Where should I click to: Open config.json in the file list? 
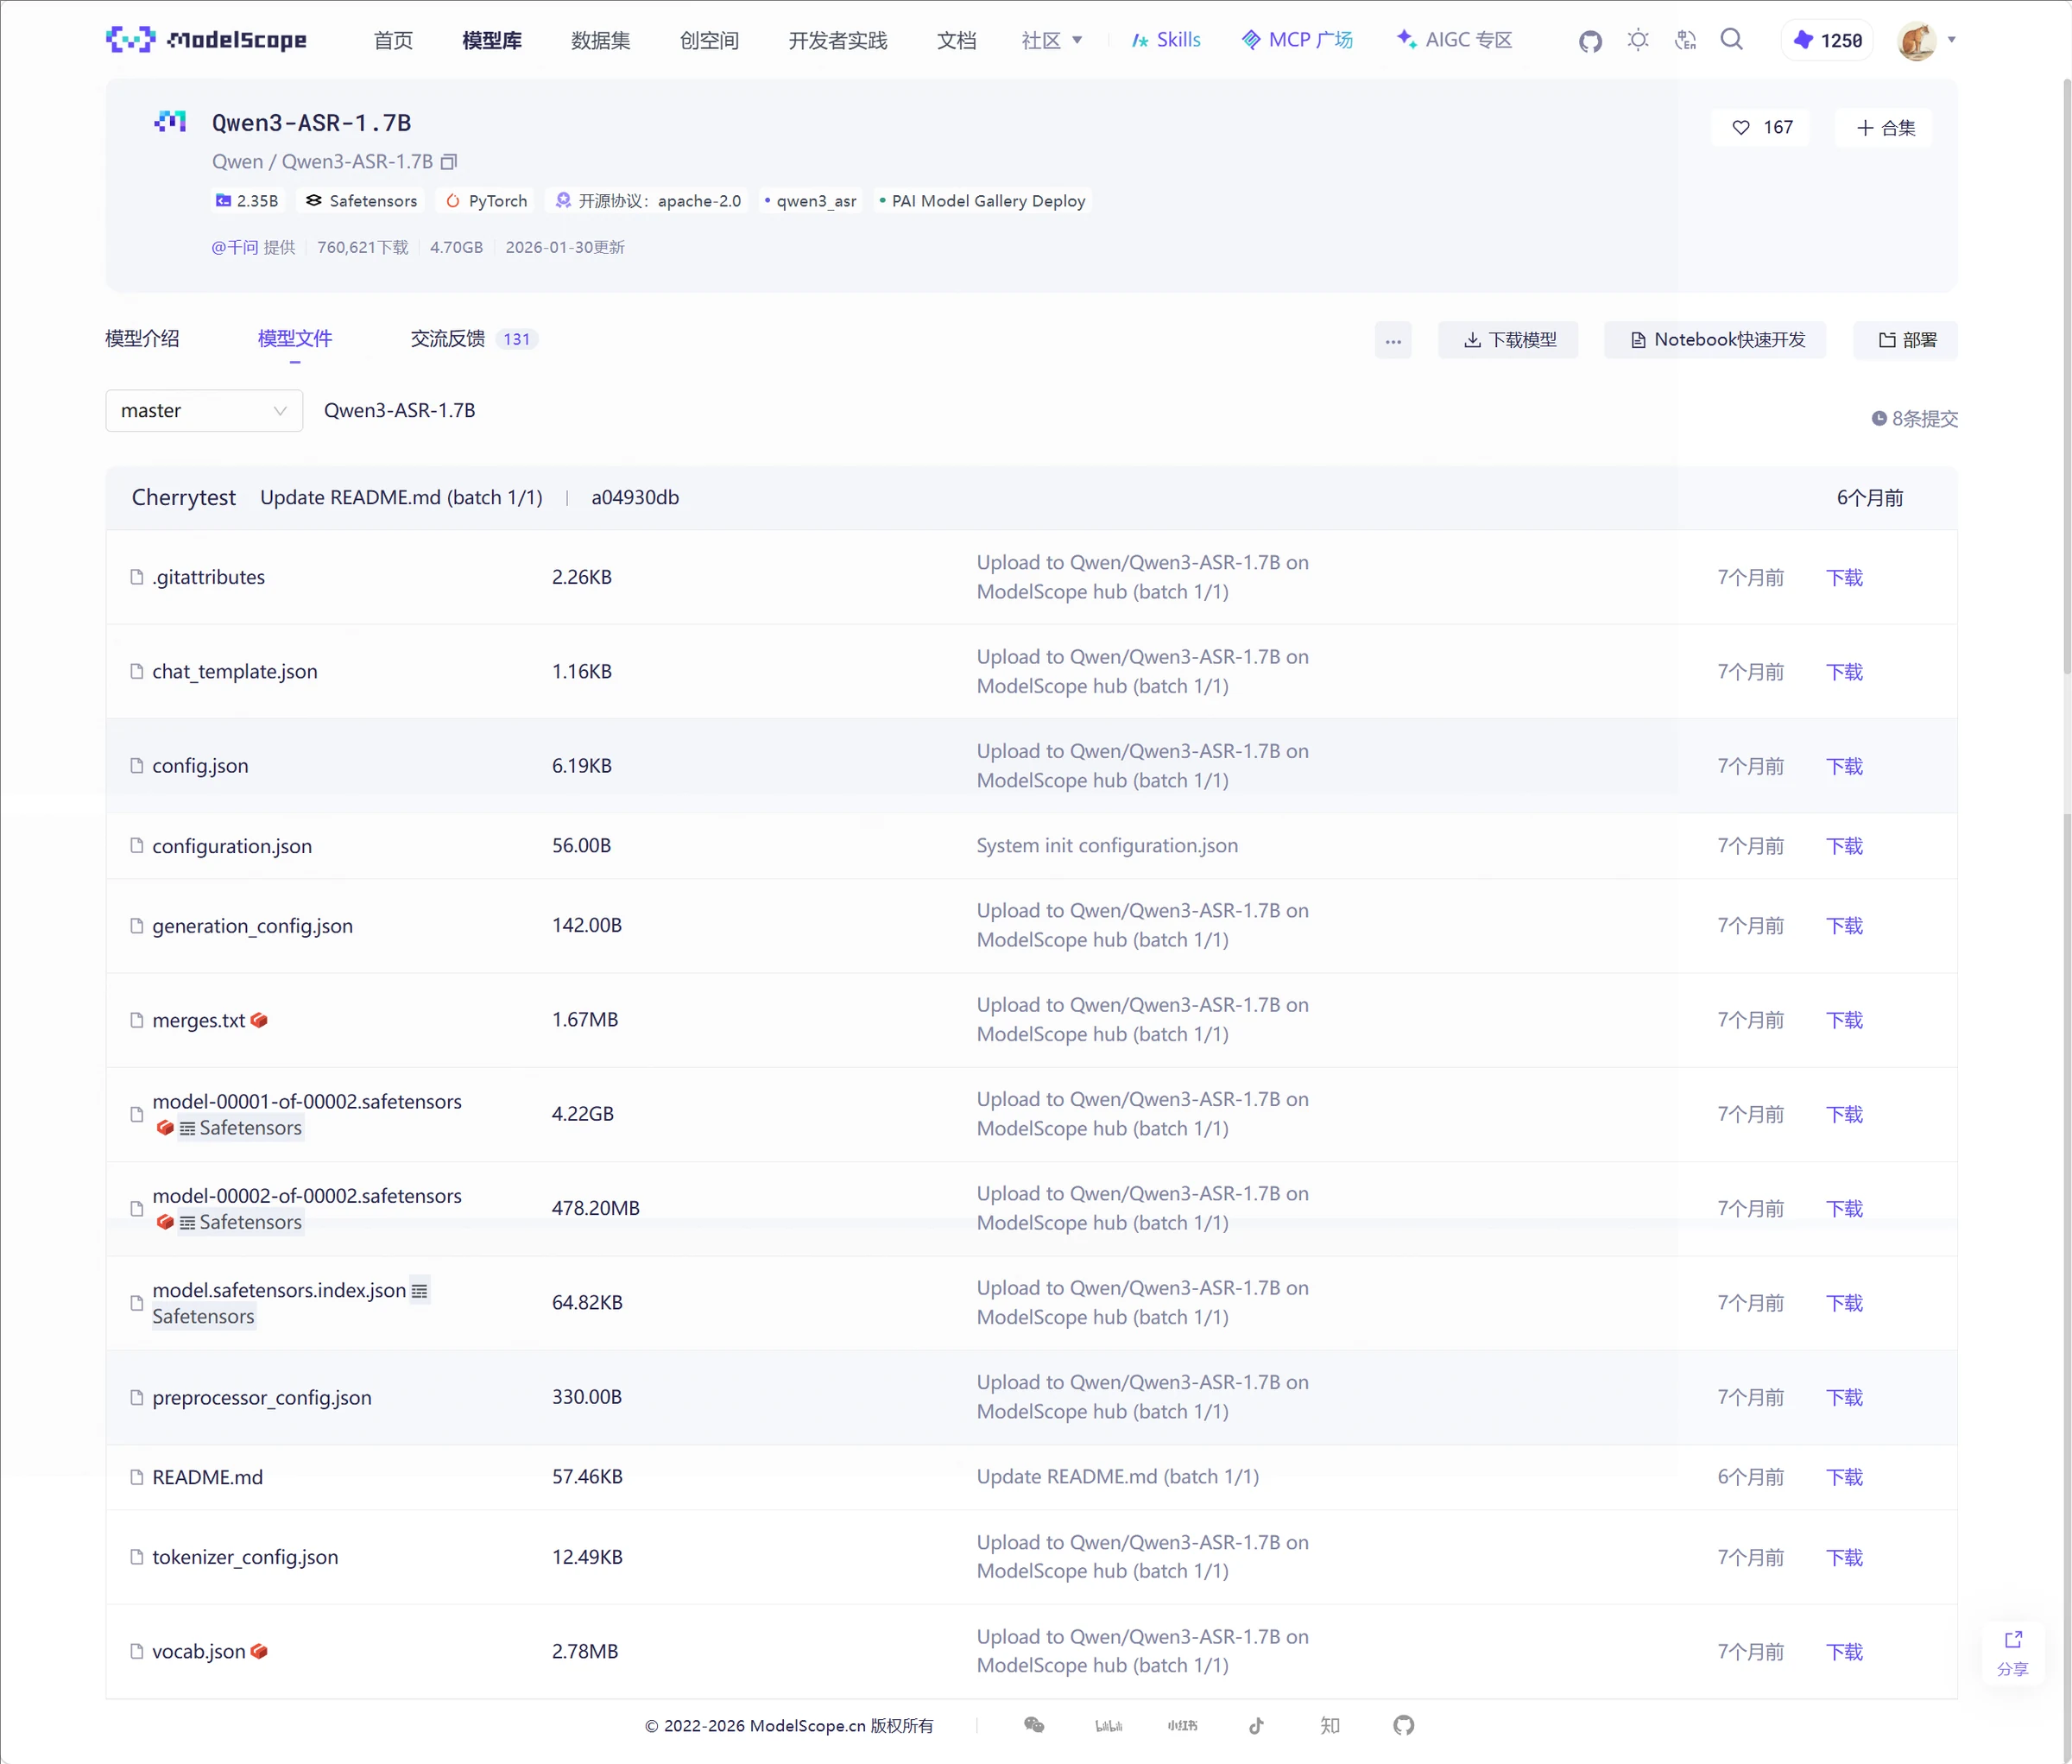pos(200,766)
